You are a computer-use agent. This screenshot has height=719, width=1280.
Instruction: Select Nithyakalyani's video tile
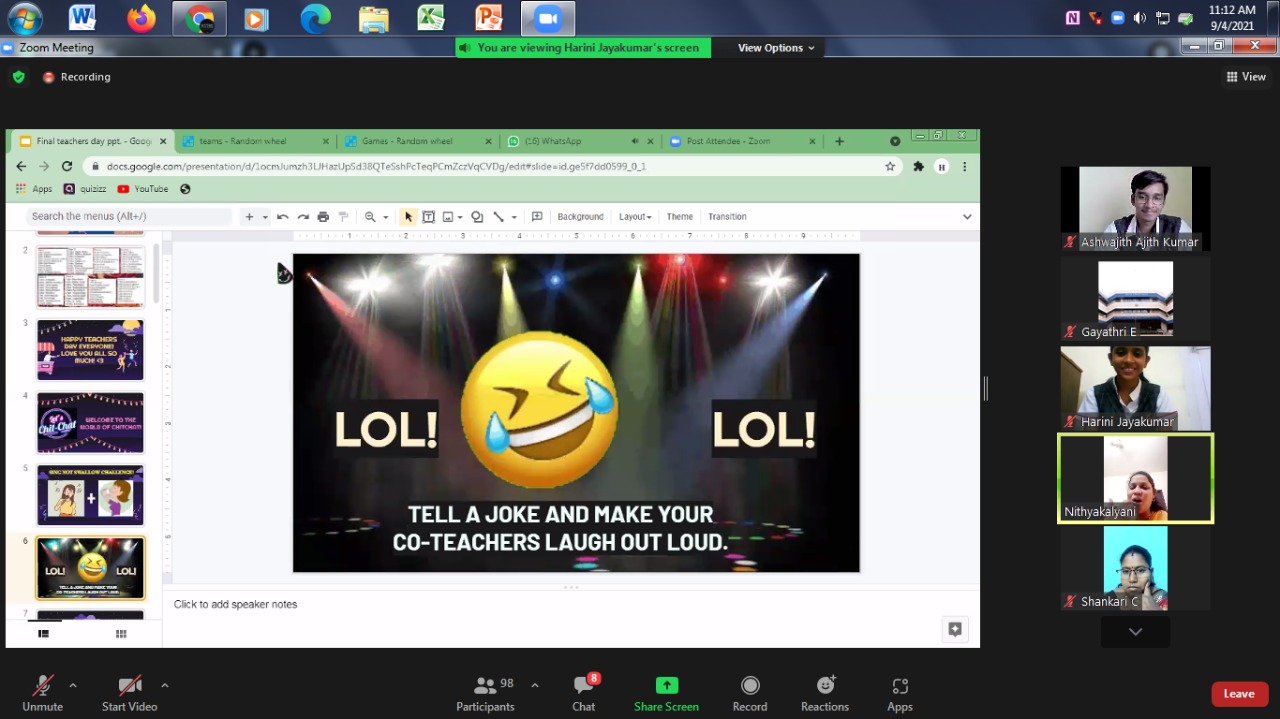click(x=1135, y=478)
